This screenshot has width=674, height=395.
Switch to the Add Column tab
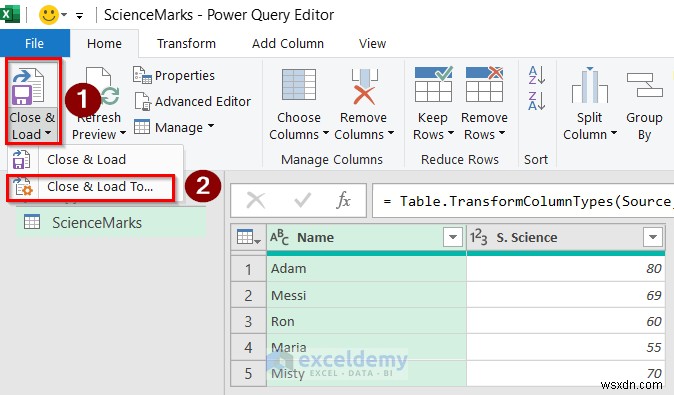pyautogui.click(x=288, y=43)
